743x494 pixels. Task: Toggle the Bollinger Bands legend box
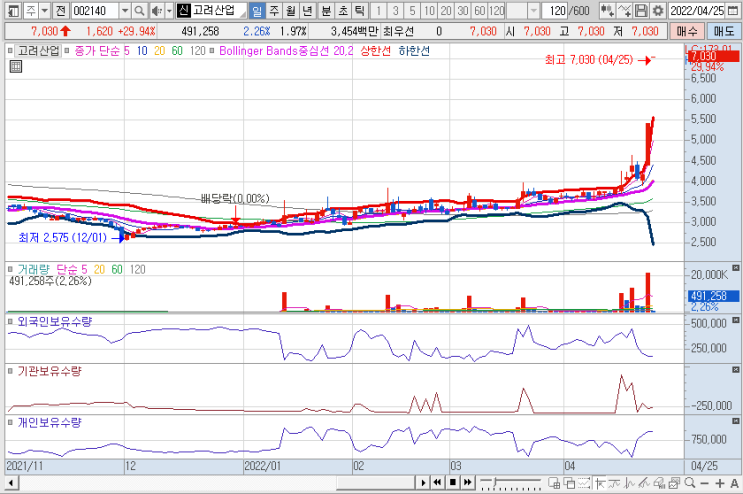[x=211, y=50]
